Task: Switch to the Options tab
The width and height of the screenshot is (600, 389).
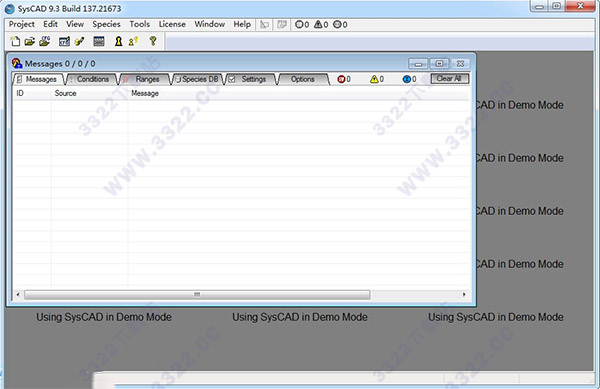Action: pyautogui.click(x=303, y=79)
